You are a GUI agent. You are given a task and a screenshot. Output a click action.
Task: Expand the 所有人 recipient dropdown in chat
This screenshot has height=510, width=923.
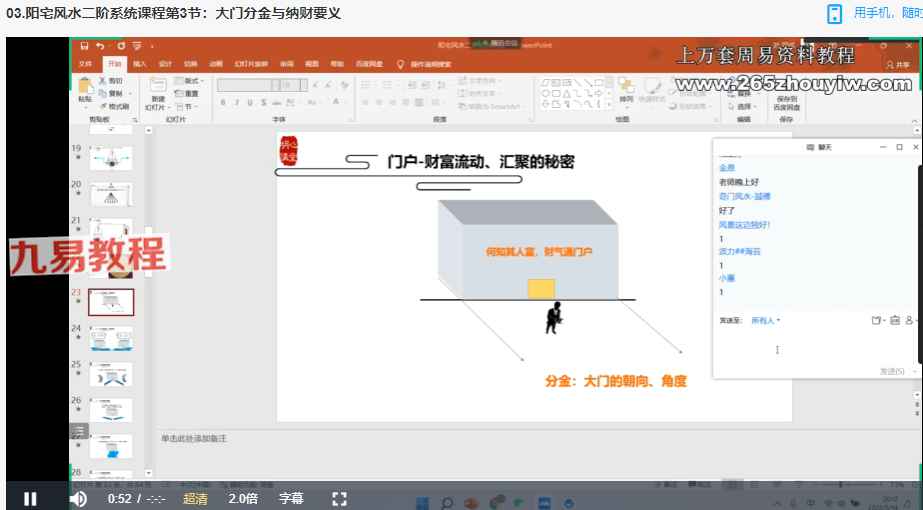(x=765, y=321)
